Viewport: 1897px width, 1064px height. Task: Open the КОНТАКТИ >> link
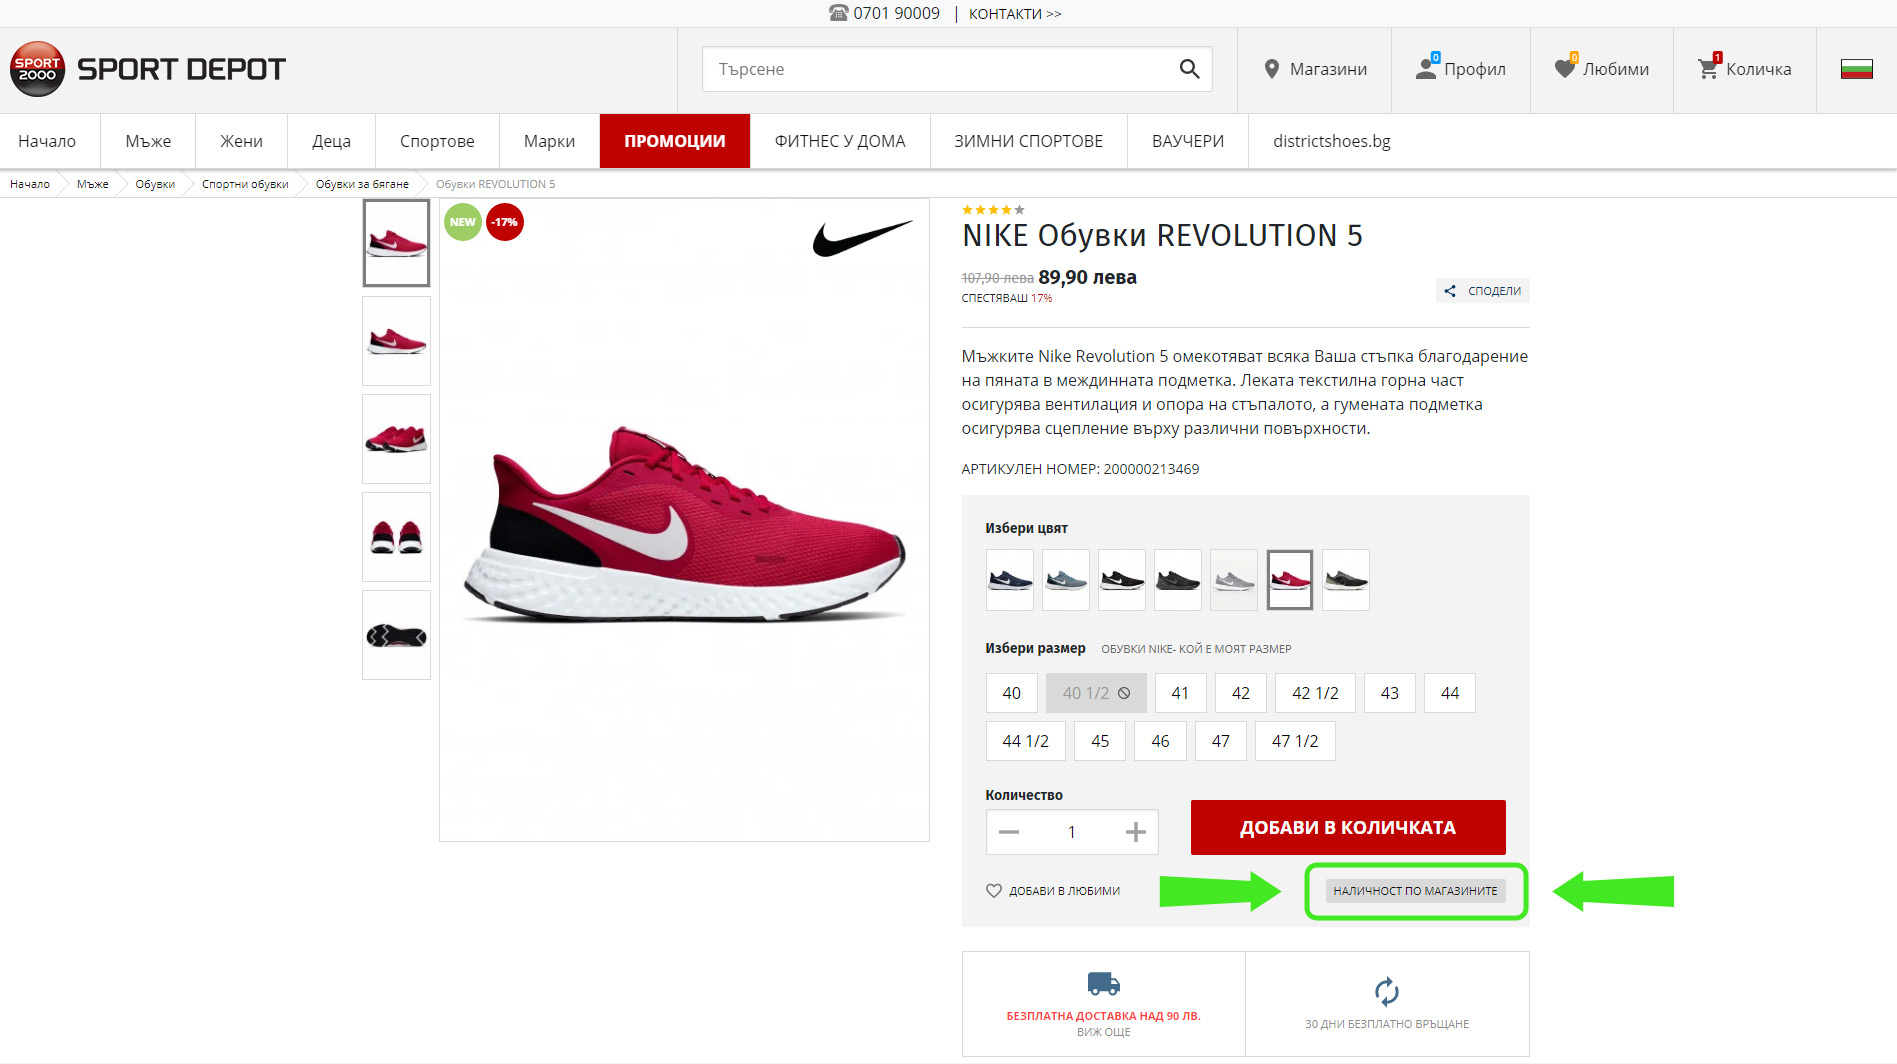(x=1015, y=14)
